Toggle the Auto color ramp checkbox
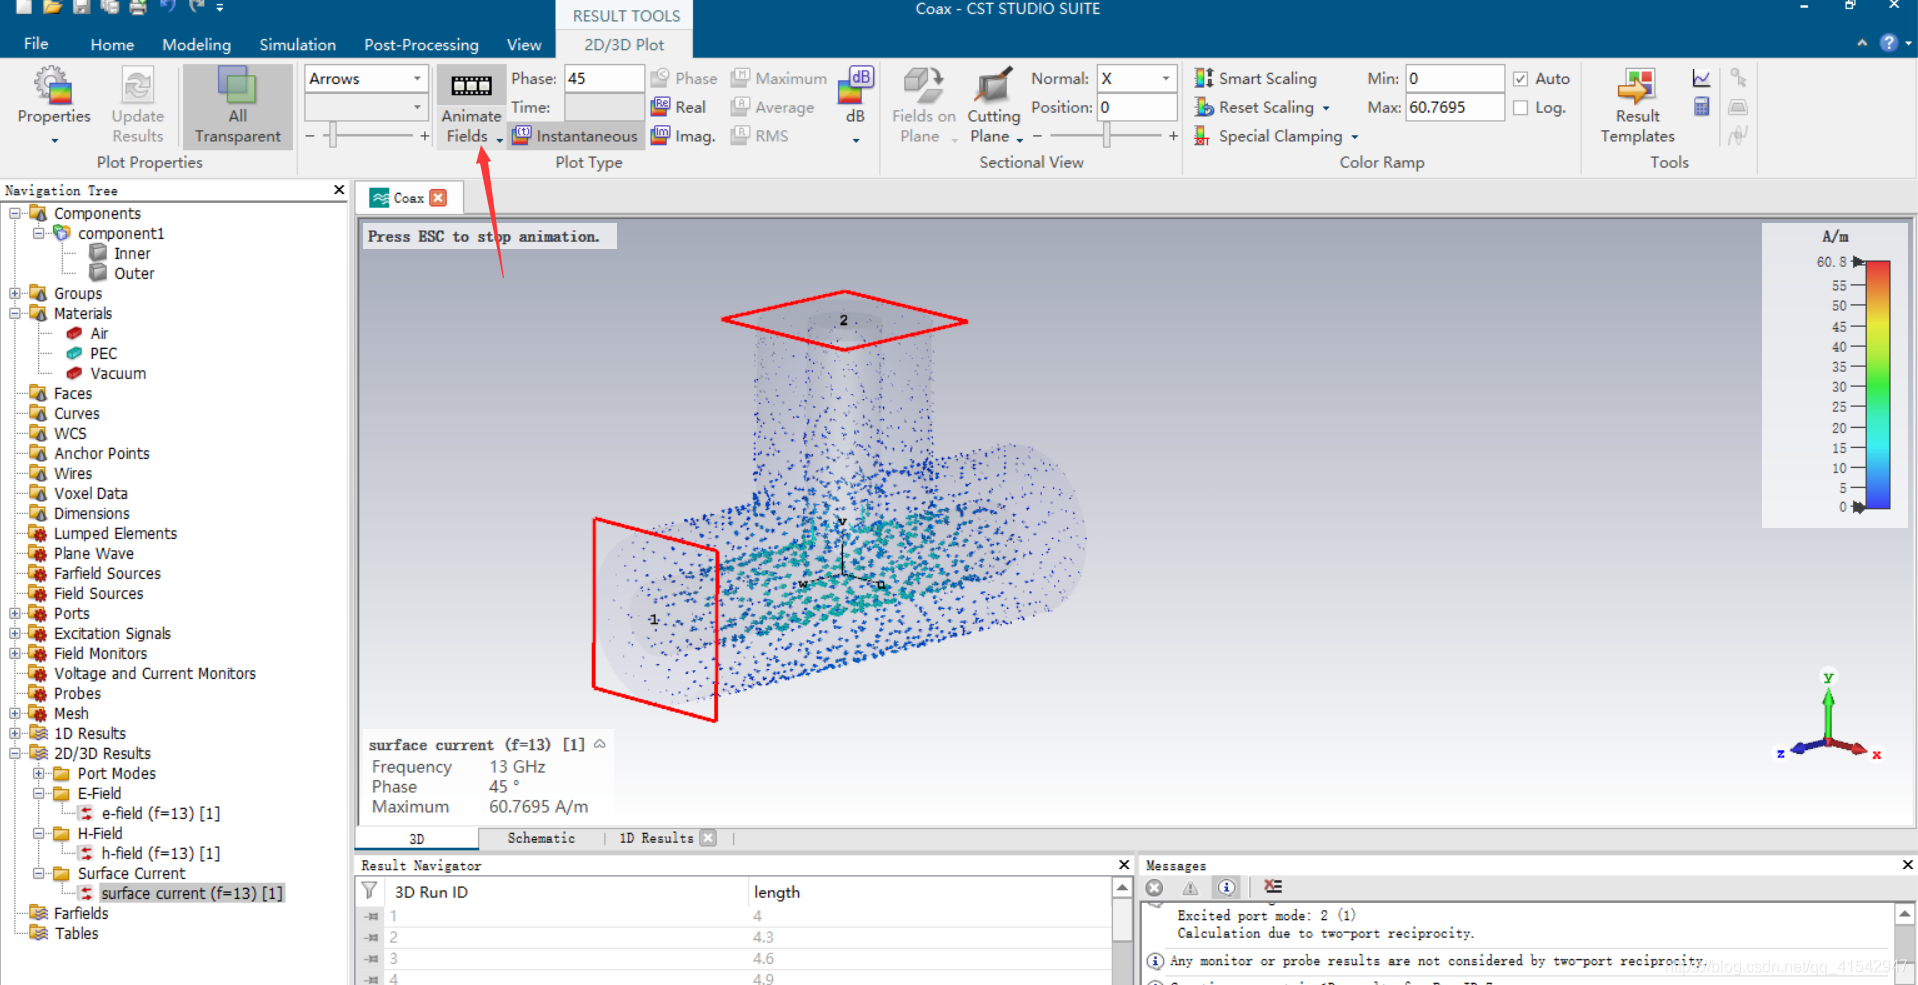The image size is (1918, 985). pyautogui.click(x=1521, y=78)
